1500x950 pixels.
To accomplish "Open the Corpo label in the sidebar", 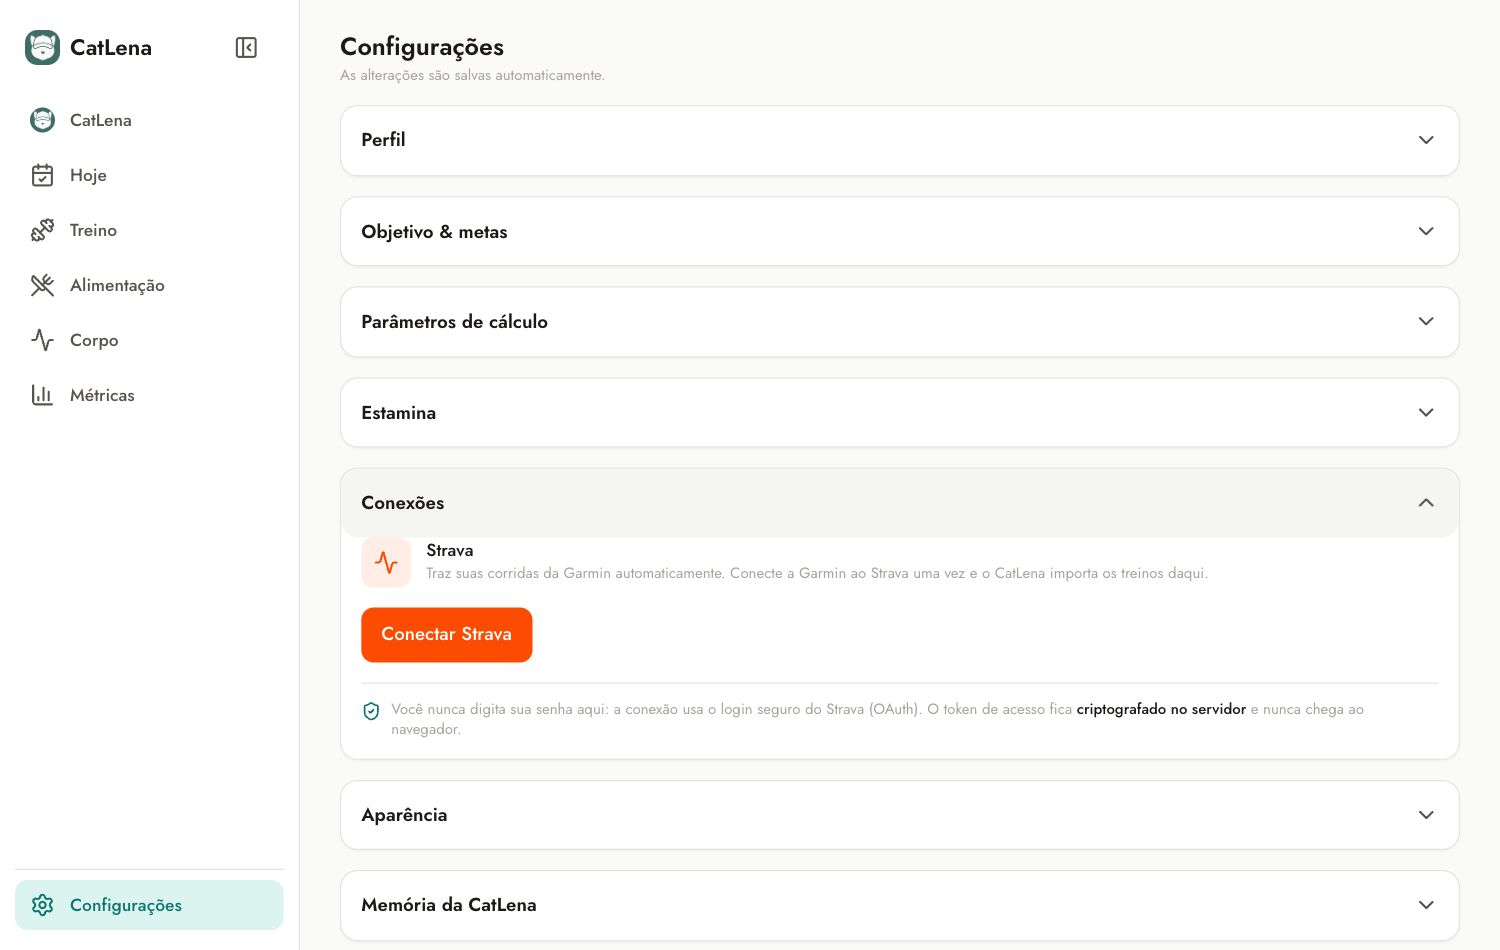I will point(94,340).
